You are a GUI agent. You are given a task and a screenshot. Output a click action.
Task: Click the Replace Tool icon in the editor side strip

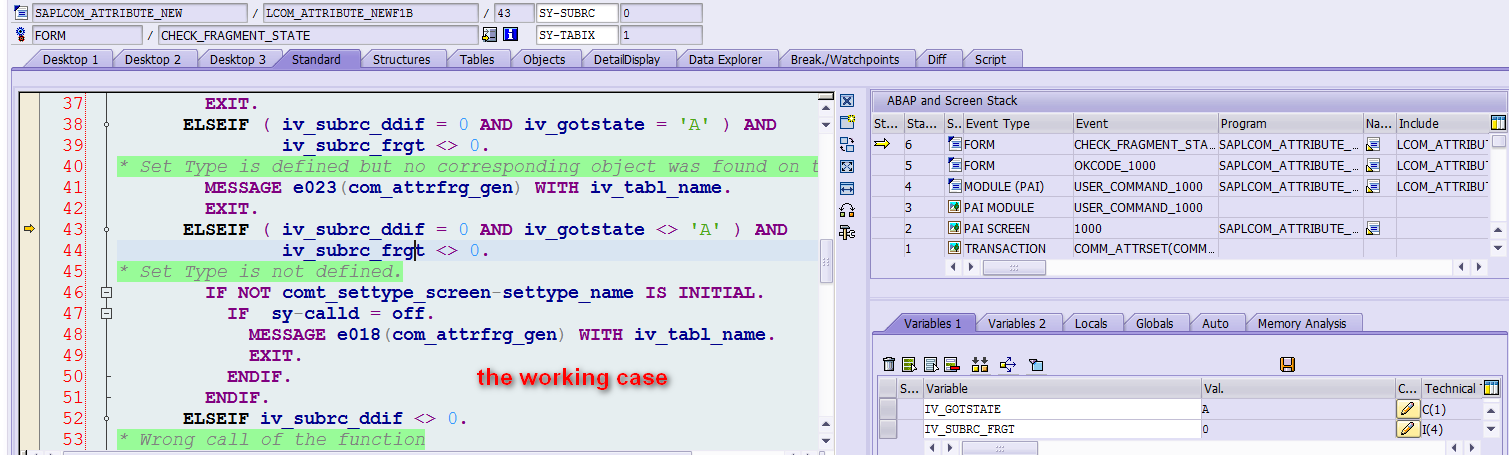[847, 144]
